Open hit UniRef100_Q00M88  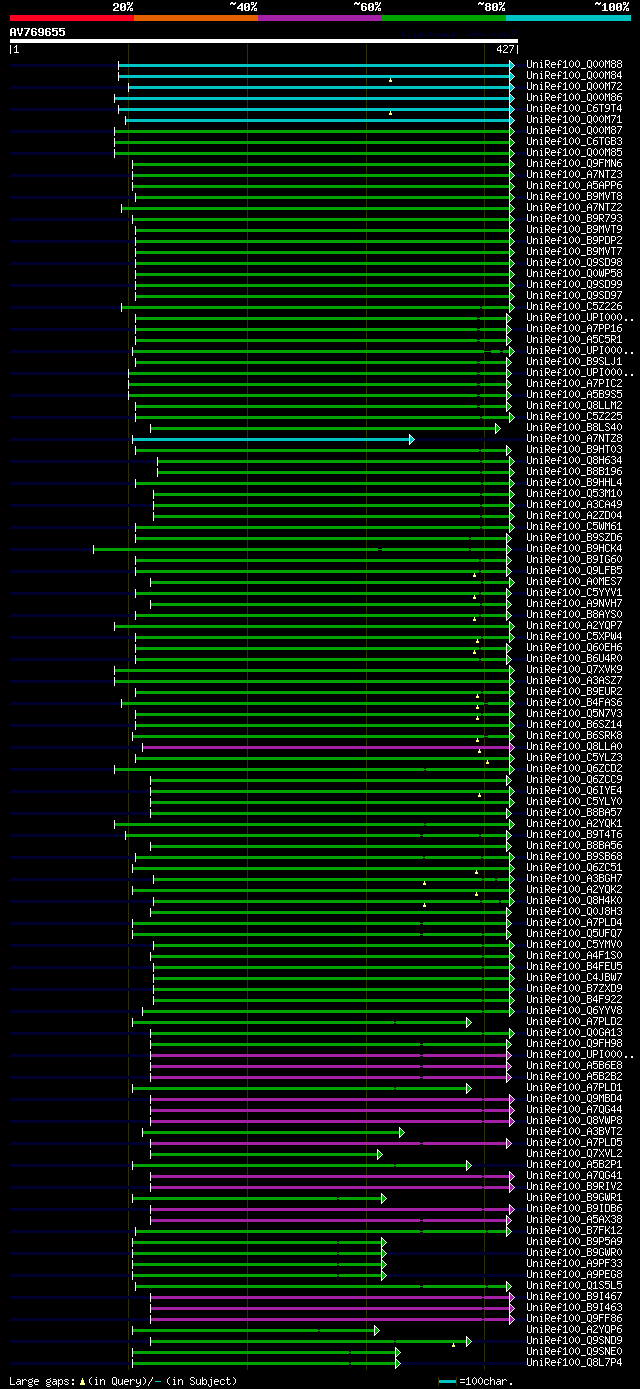click(x=574, y=65)
